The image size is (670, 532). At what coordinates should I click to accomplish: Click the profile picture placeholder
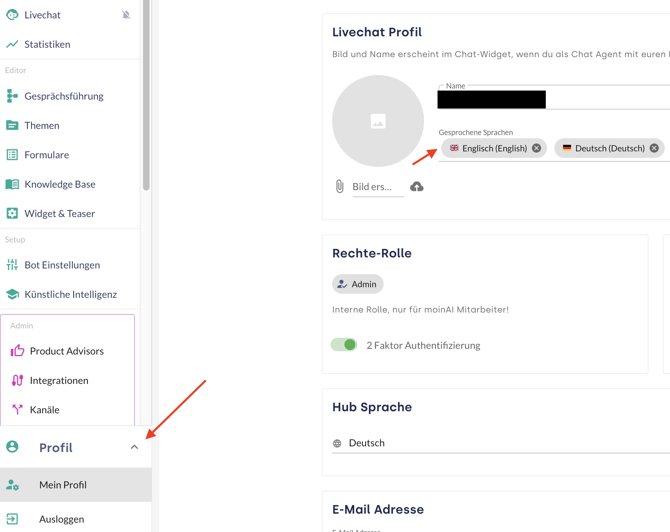[378, 121]
